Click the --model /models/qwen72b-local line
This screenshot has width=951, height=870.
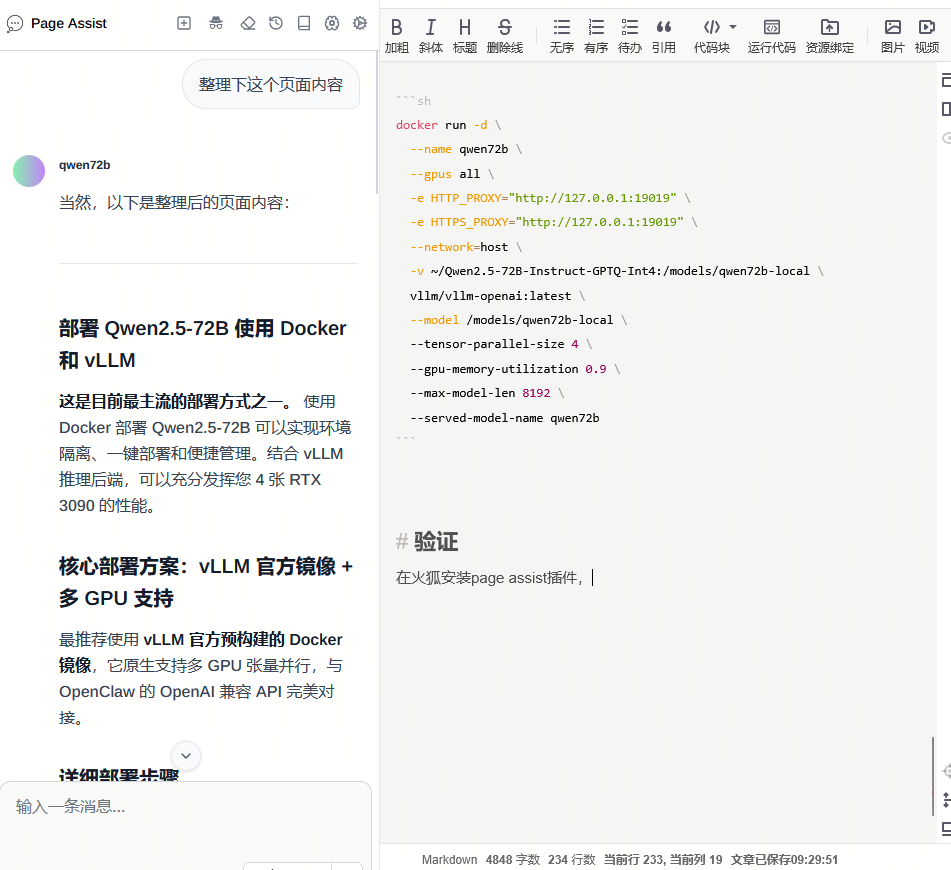(x=519, y=320)
